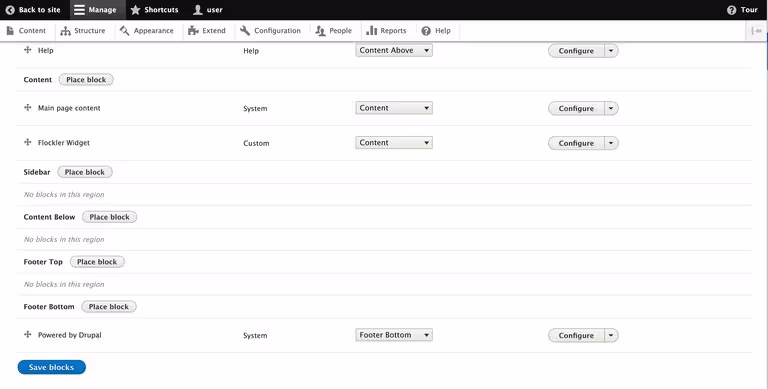Place block in Footer Top region
768x389 pixels.
(97, 262)
